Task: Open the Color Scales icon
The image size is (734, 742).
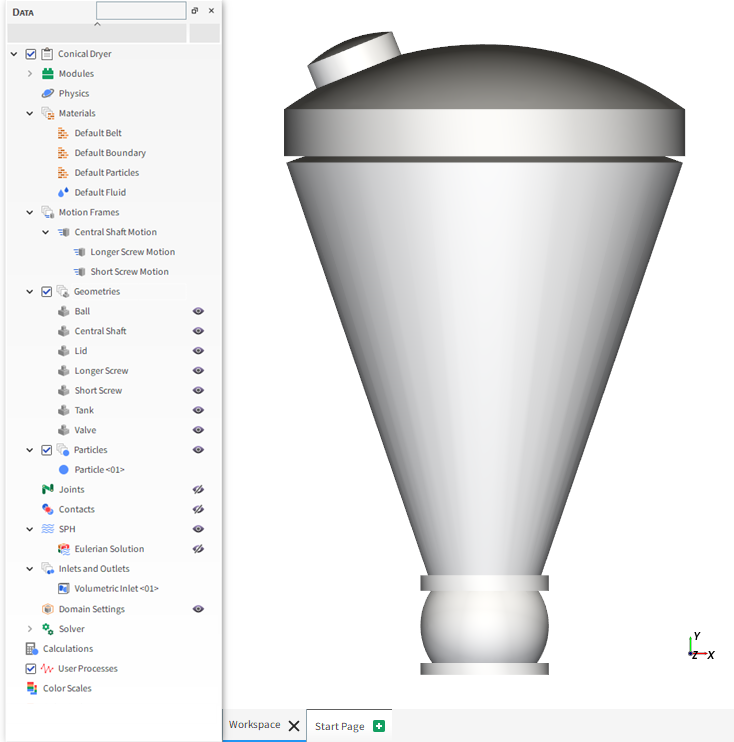Action: 32,688
